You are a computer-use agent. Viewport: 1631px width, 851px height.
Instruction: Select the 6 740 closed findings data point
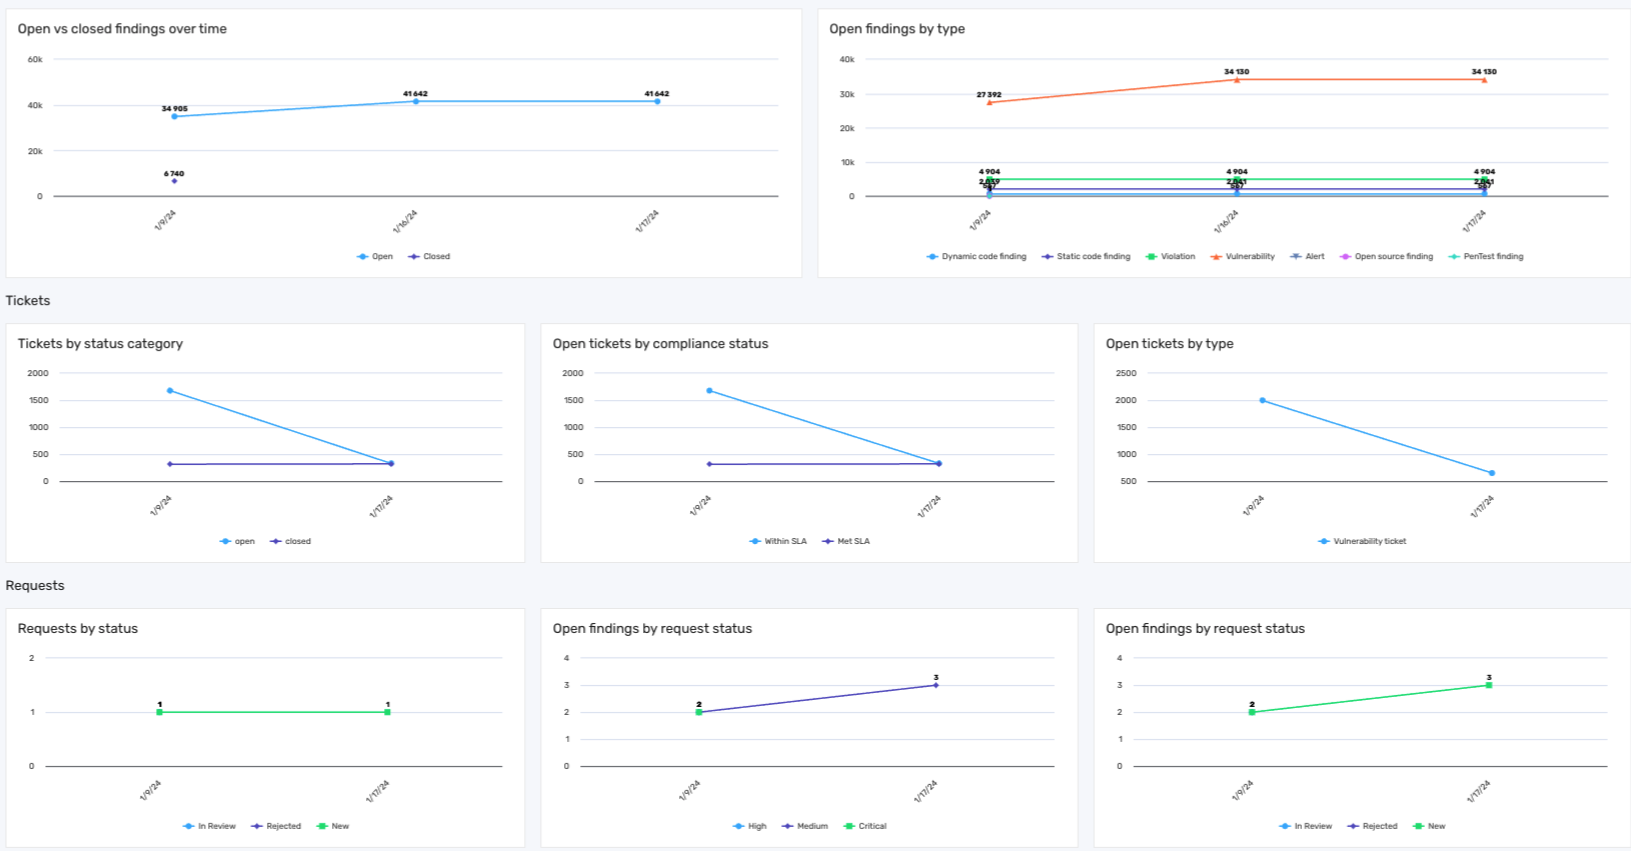pos(174,181)
